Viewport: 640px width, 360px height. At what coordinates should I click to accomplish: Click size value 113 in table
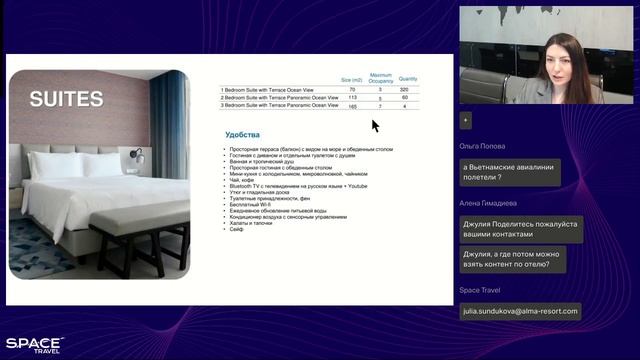(353, 98)
